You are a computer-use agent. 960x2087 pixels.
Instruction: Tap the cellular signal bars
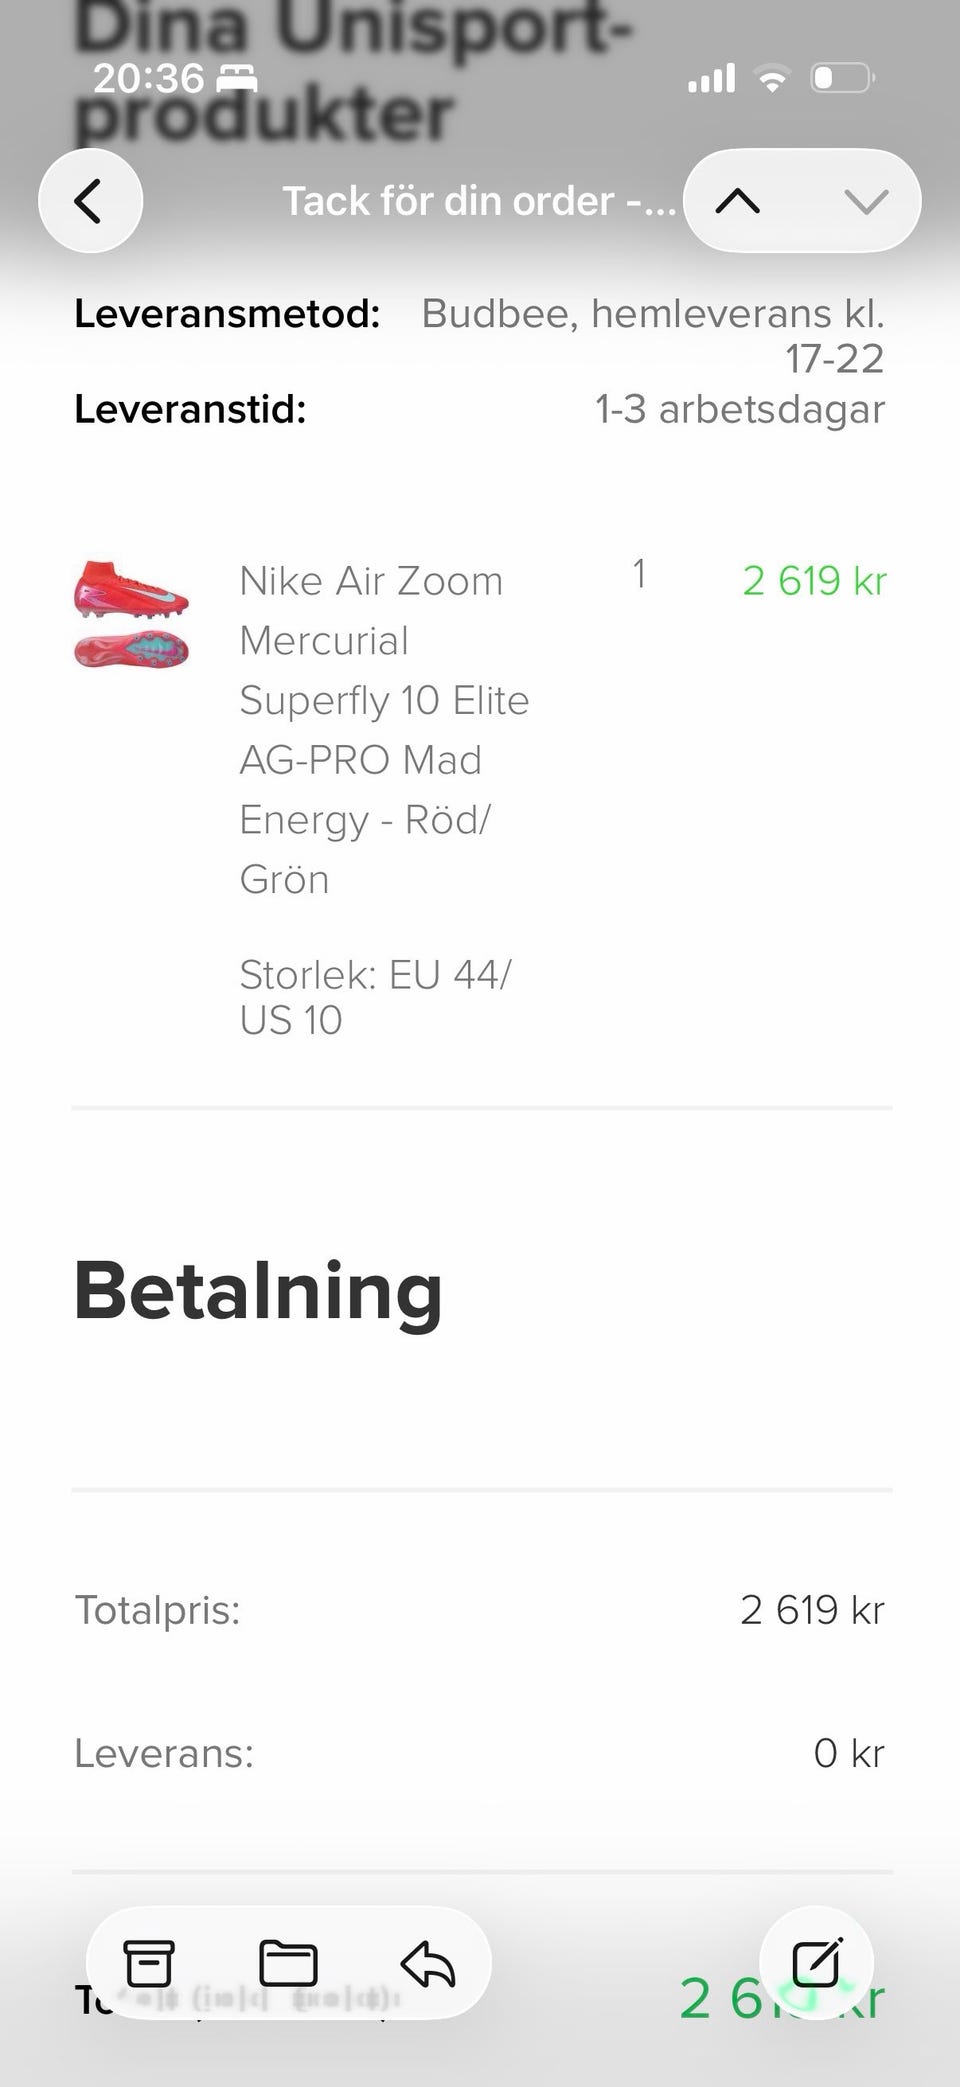711,77
